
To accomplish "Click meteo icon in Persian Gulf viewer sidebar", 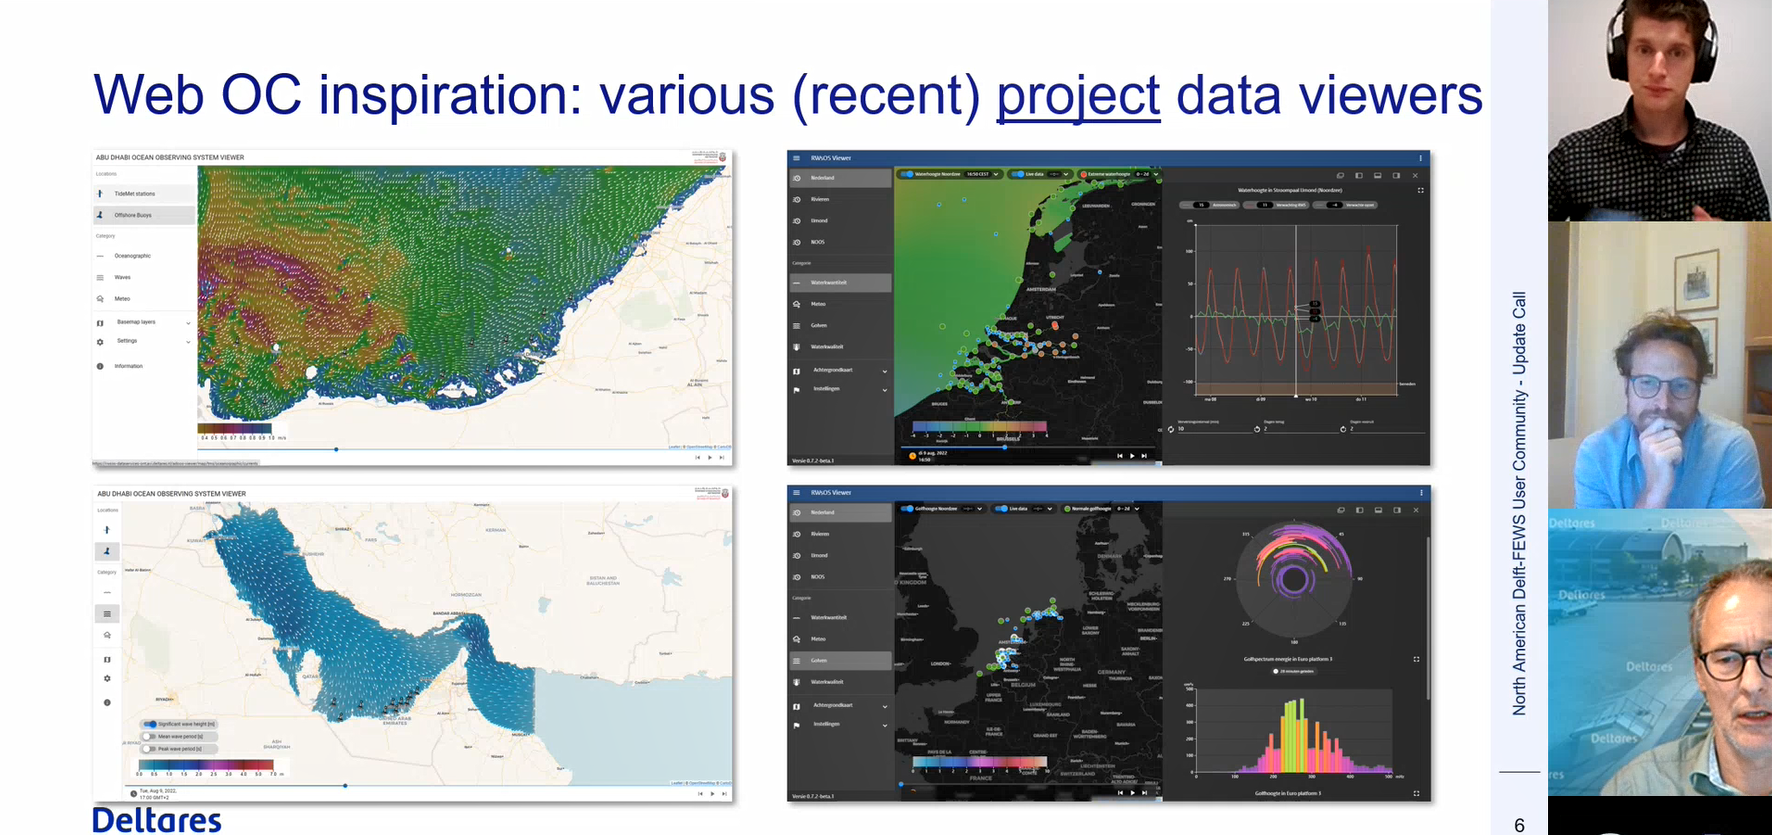I will pyautogui.click(x=107, y=635).
